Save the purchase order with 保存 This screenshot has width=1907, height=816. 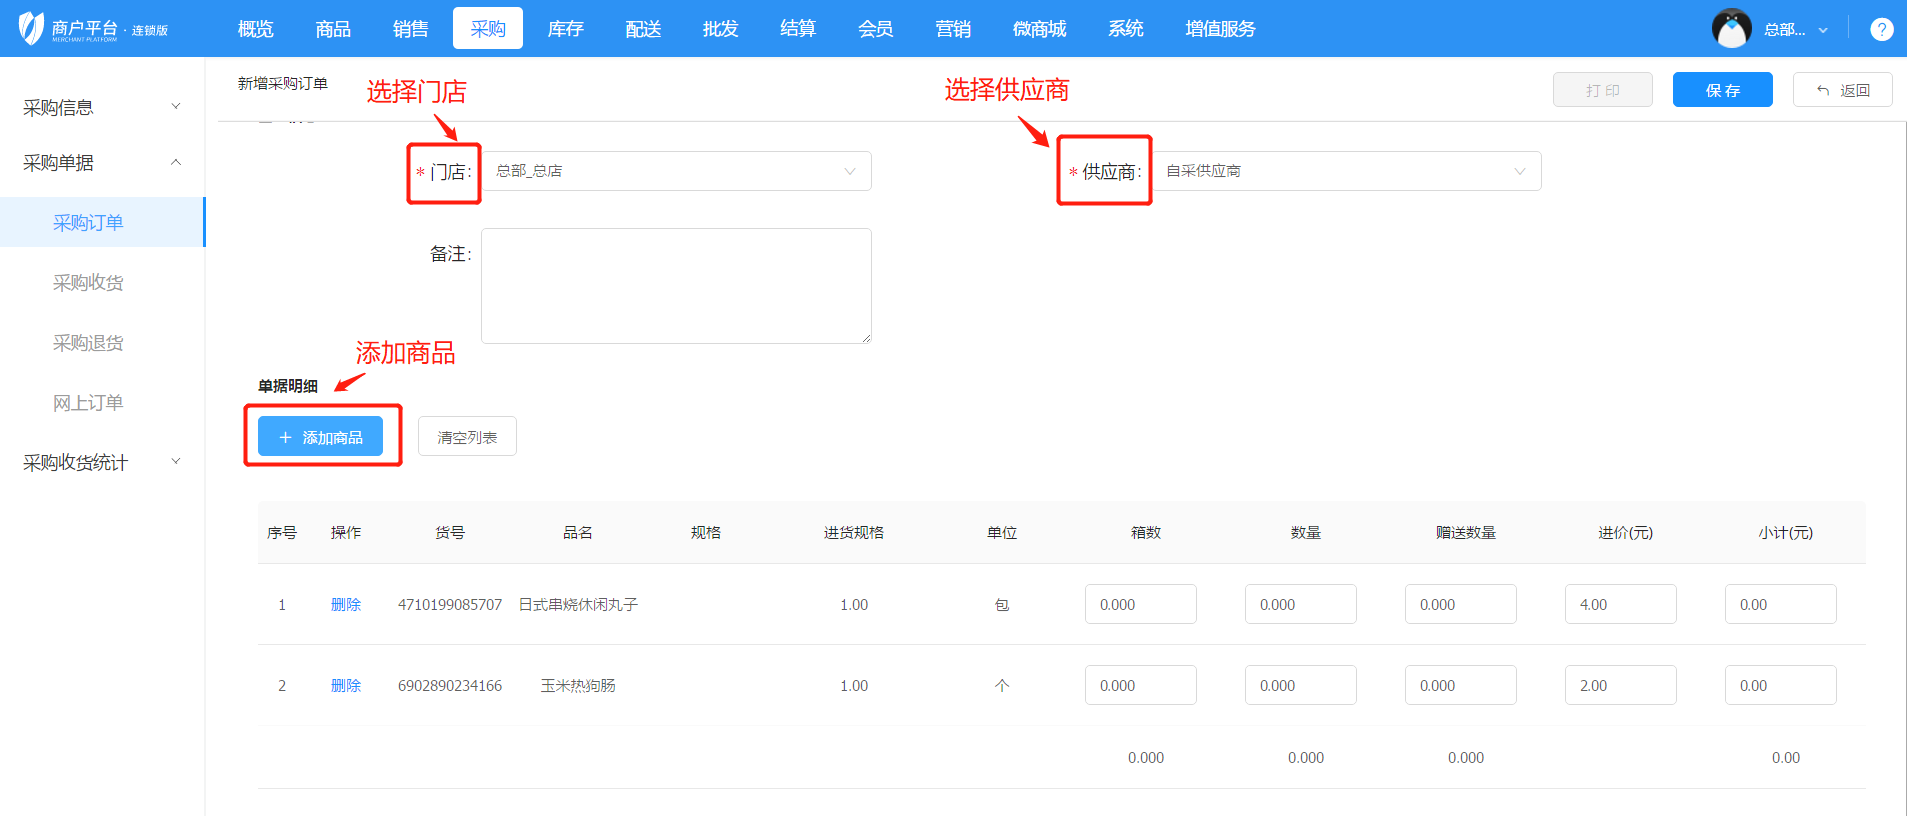(1722, 90)
